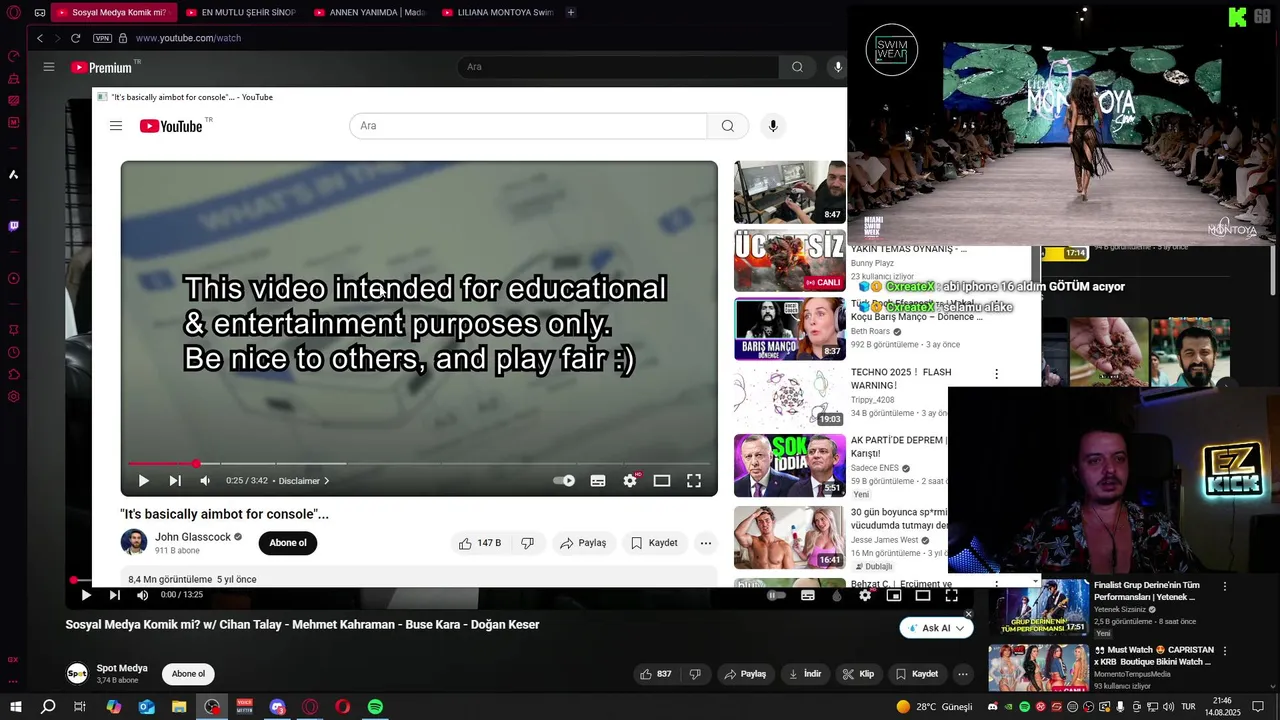
Task: Open Discord from the taskbar
Action: tap(277, 707)
